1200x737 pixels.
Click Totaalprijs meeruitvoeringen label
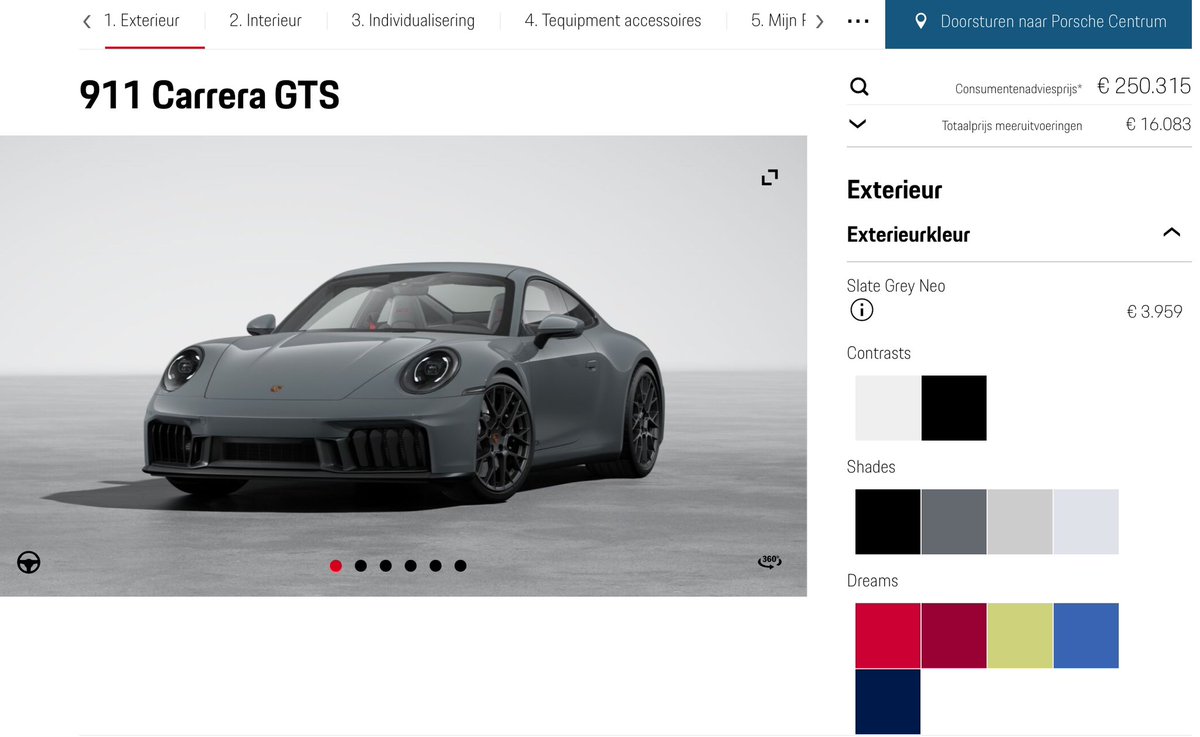(x=1012, y=126)
